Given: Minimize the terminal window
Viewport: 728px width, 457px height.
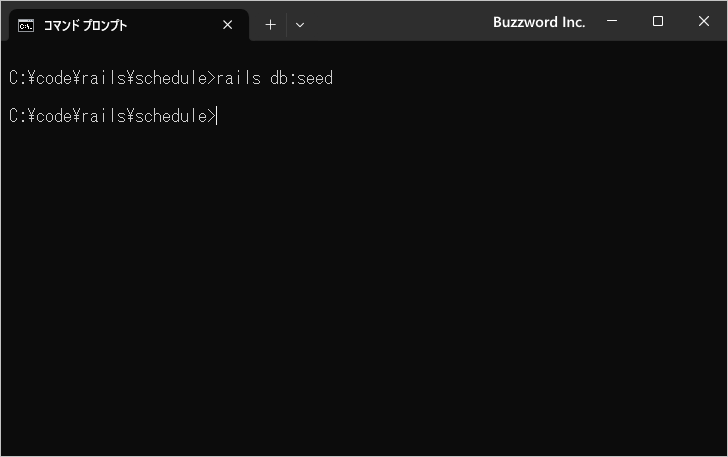Looking at the screenshot, I should 612,21.
